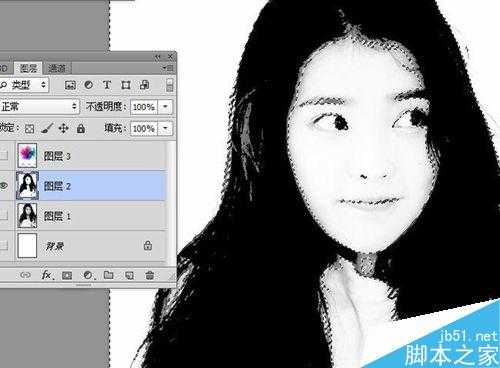Select the pixel layer filter icon

point(70,85)
